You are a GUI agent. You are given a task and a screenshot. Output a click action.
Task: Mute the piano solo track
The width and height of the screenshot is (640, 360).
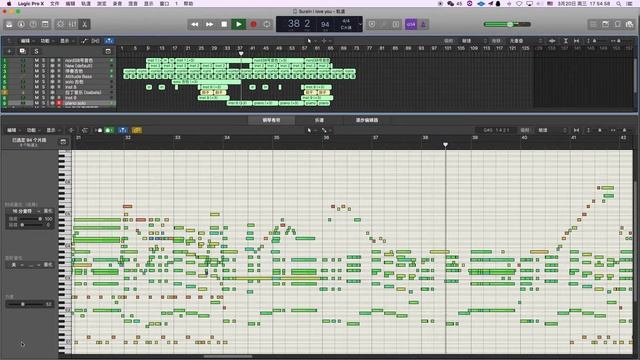[x=37, y=103]
